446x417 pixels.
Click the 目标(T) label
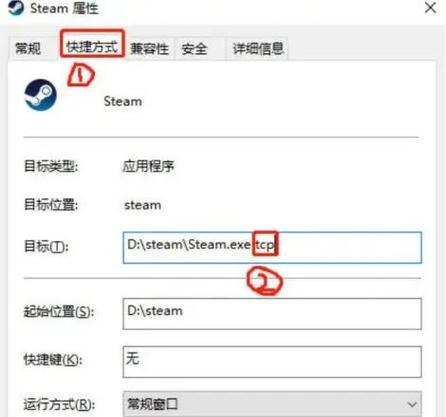[x=46, y=247]
